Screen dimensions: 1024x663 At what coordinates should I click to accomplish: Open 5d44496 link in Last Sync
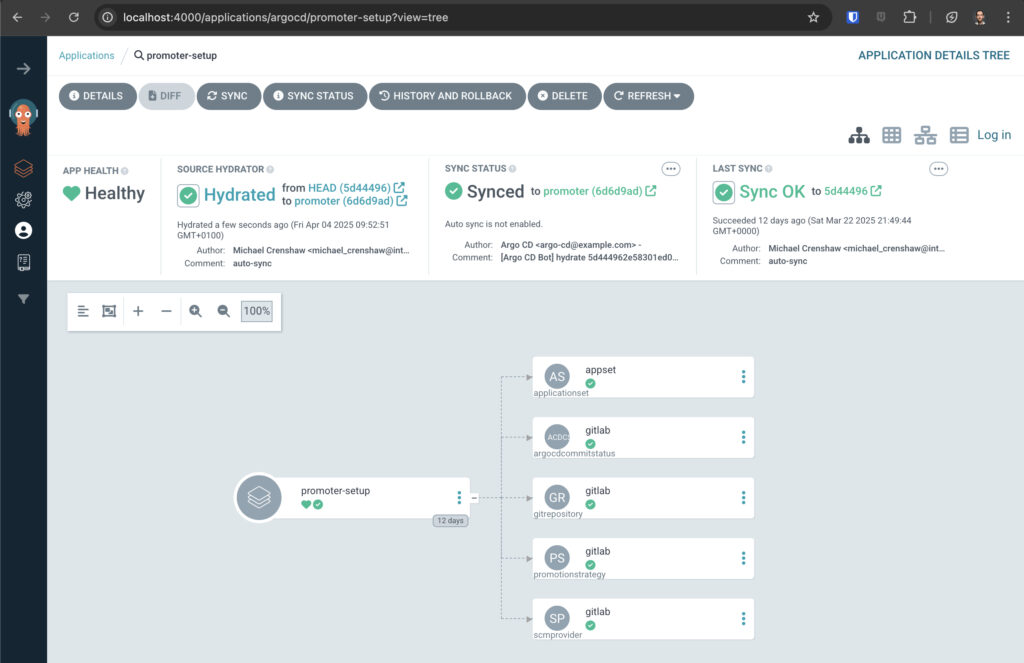point(846,191)
